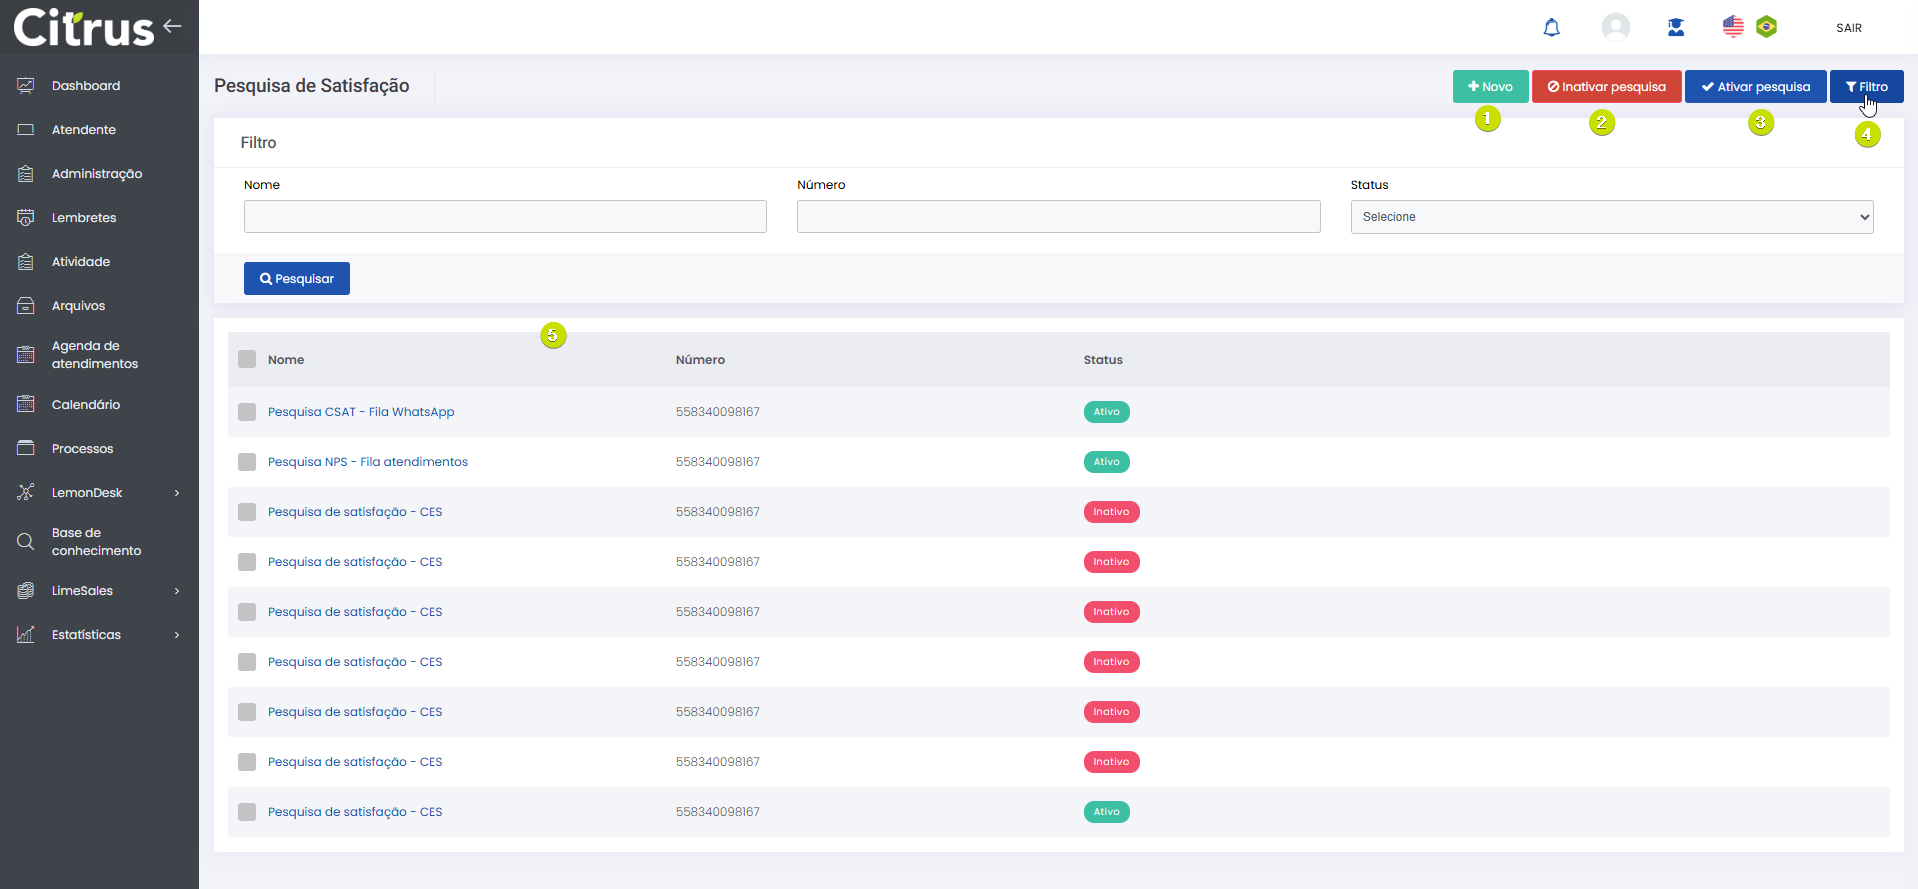Screen dimensions: 1918x889
Task: Open the user profile avatar
Action: 1615,27
